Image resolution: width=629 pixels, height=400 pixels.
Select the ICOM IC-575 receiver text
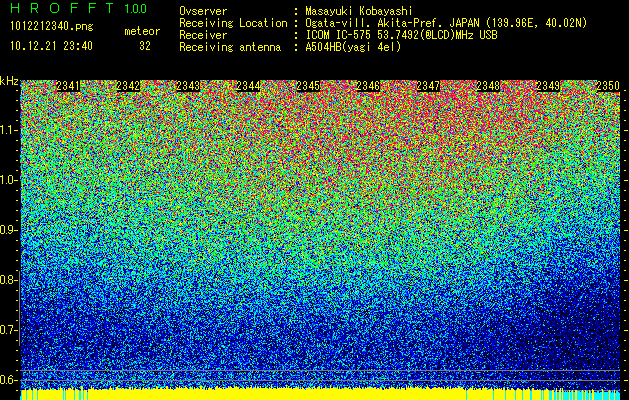click(x=401, y=35)
